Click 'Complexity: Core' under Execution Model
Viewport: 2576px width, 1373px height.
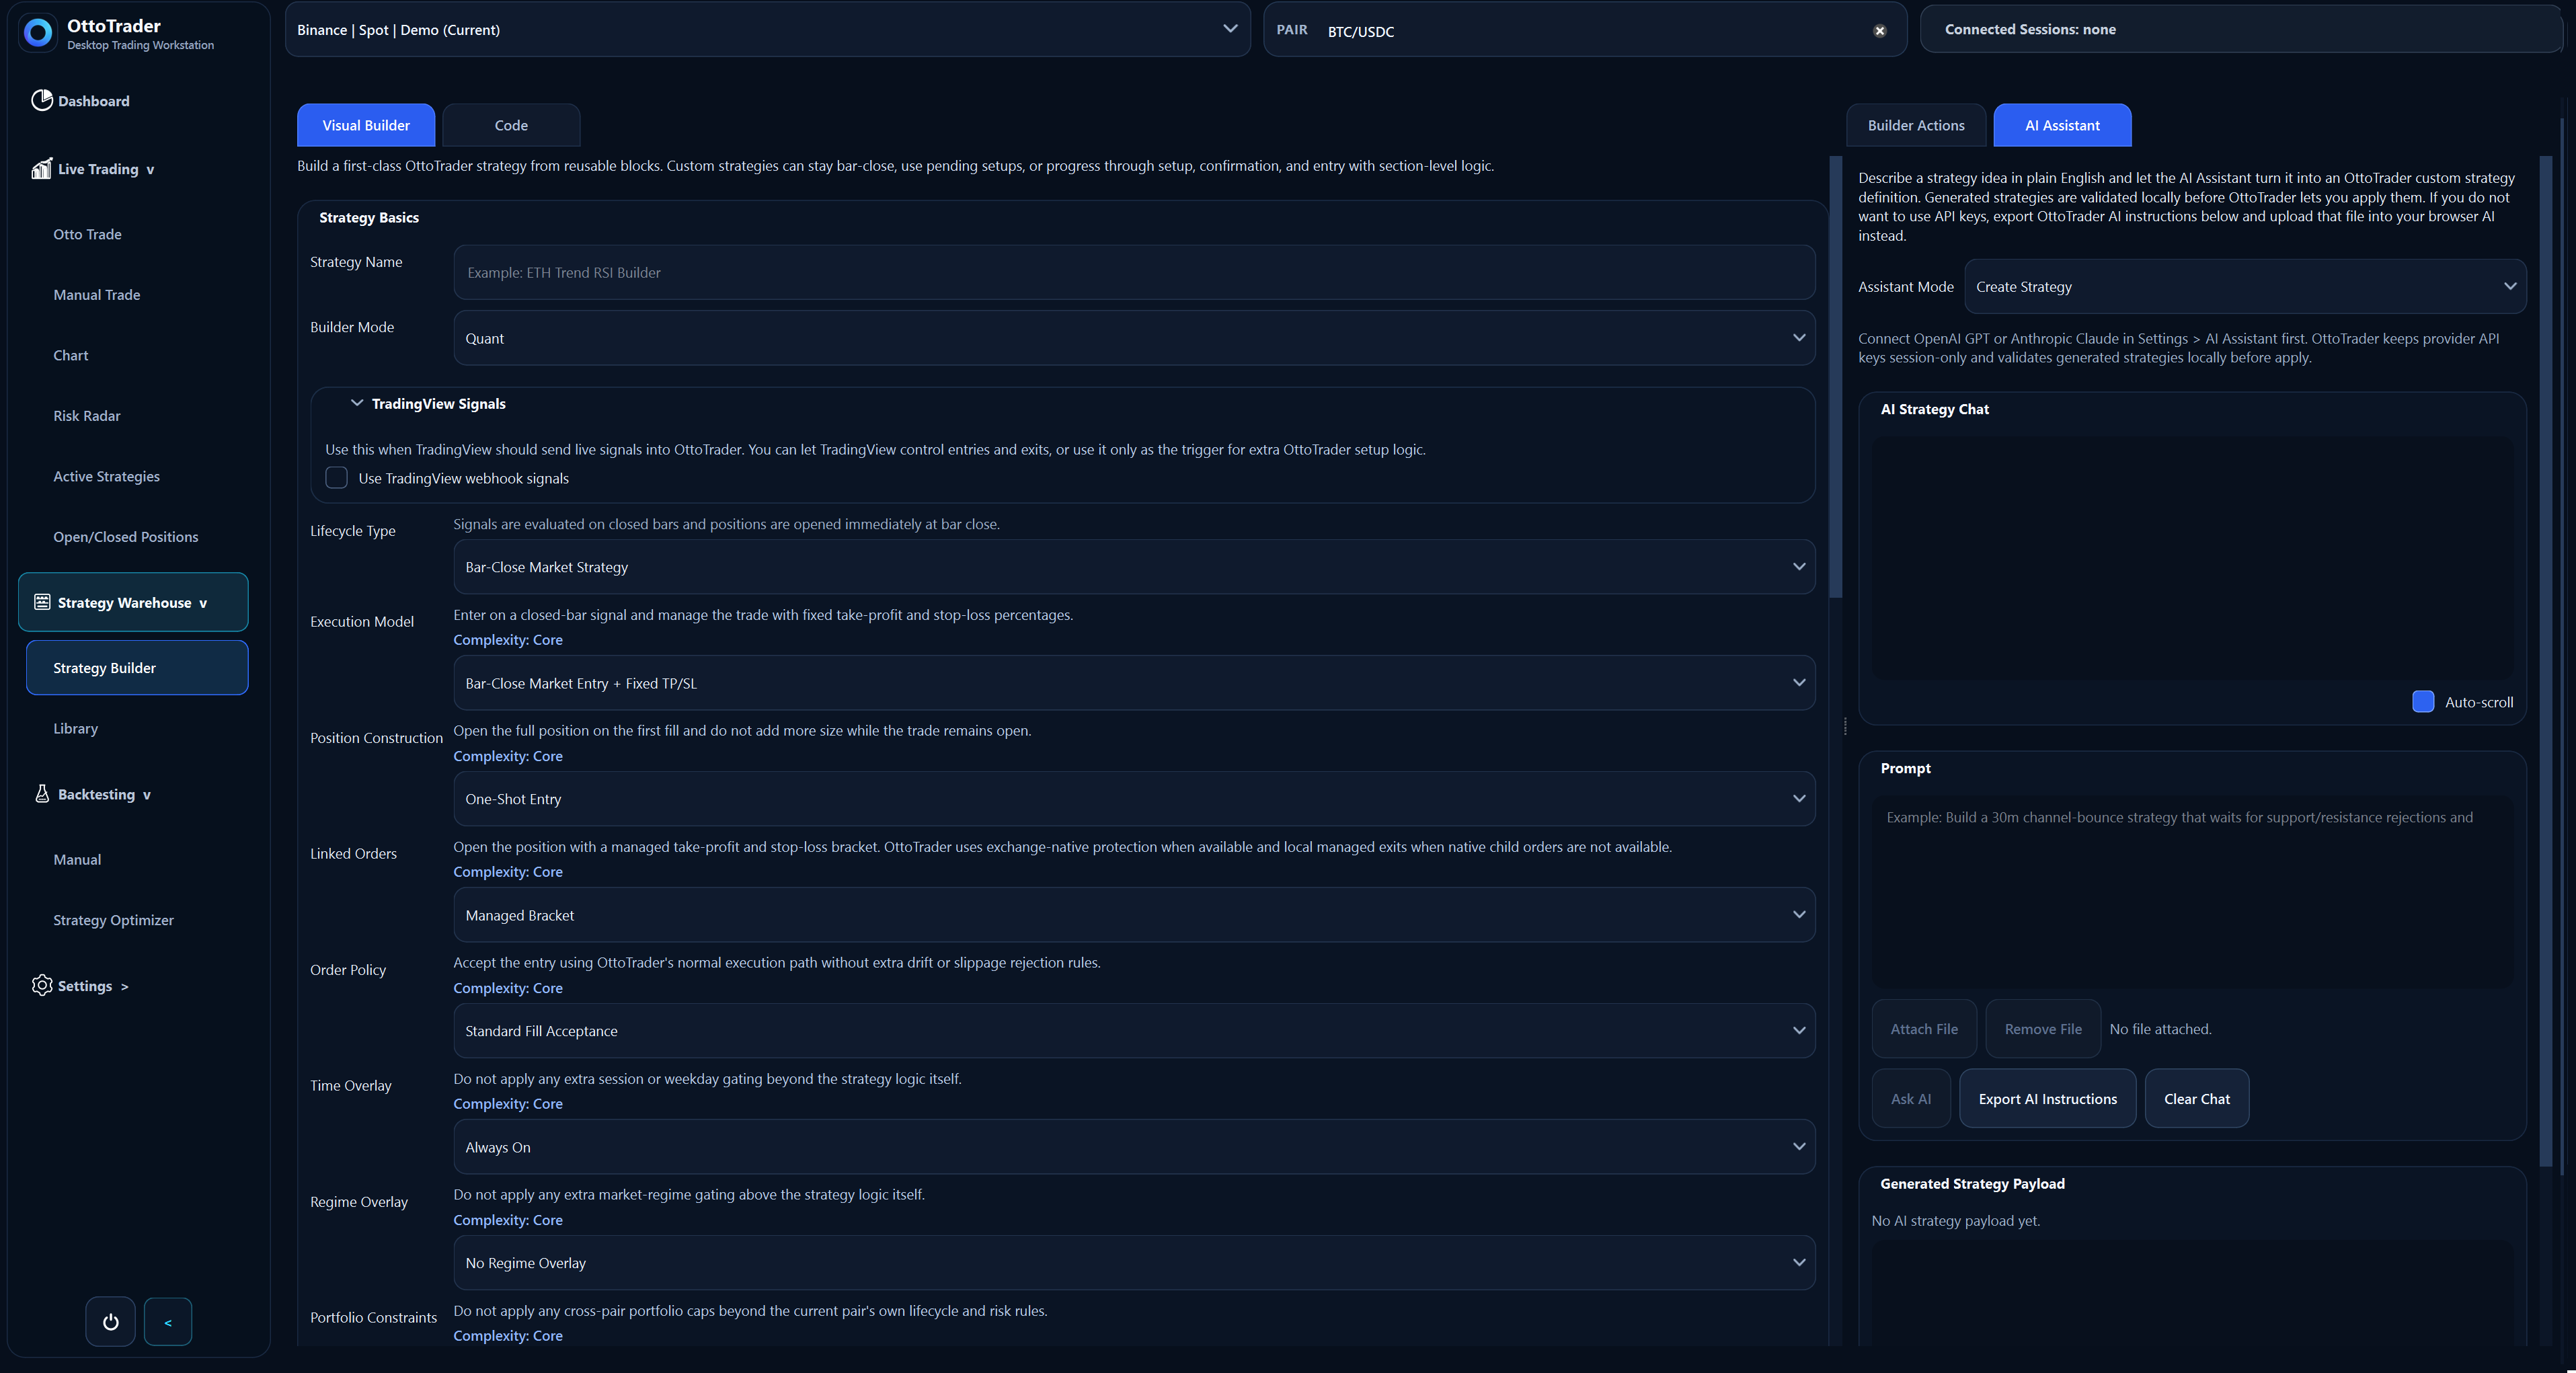click(x=507, y=640)
